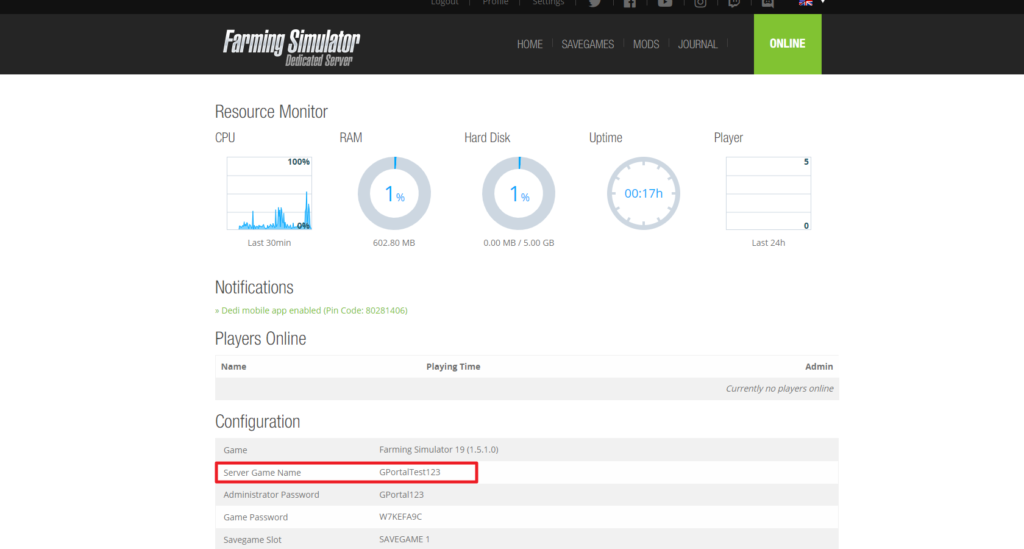The image size is (1024, 549).
Task: Click the 'SAVEGAME 1' savegame slot value
Action: [x=404, y=539]
